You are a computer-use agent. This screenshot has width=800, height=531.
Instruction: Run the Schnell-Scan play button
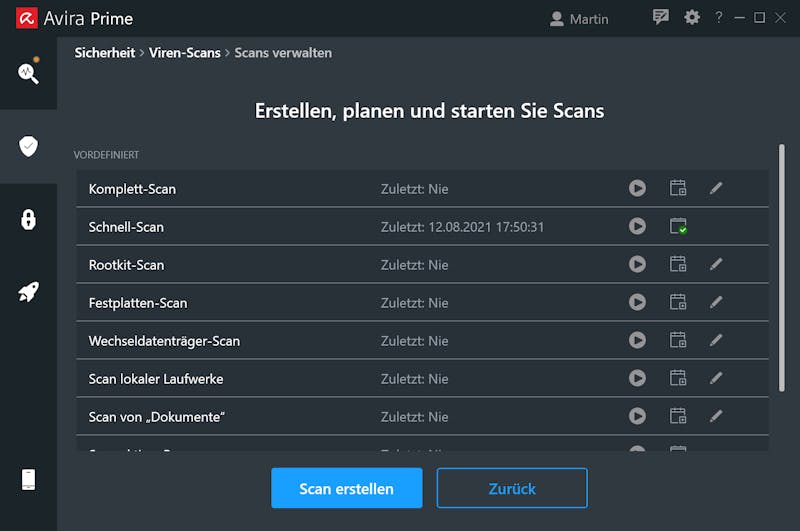[x=637, y=226]
